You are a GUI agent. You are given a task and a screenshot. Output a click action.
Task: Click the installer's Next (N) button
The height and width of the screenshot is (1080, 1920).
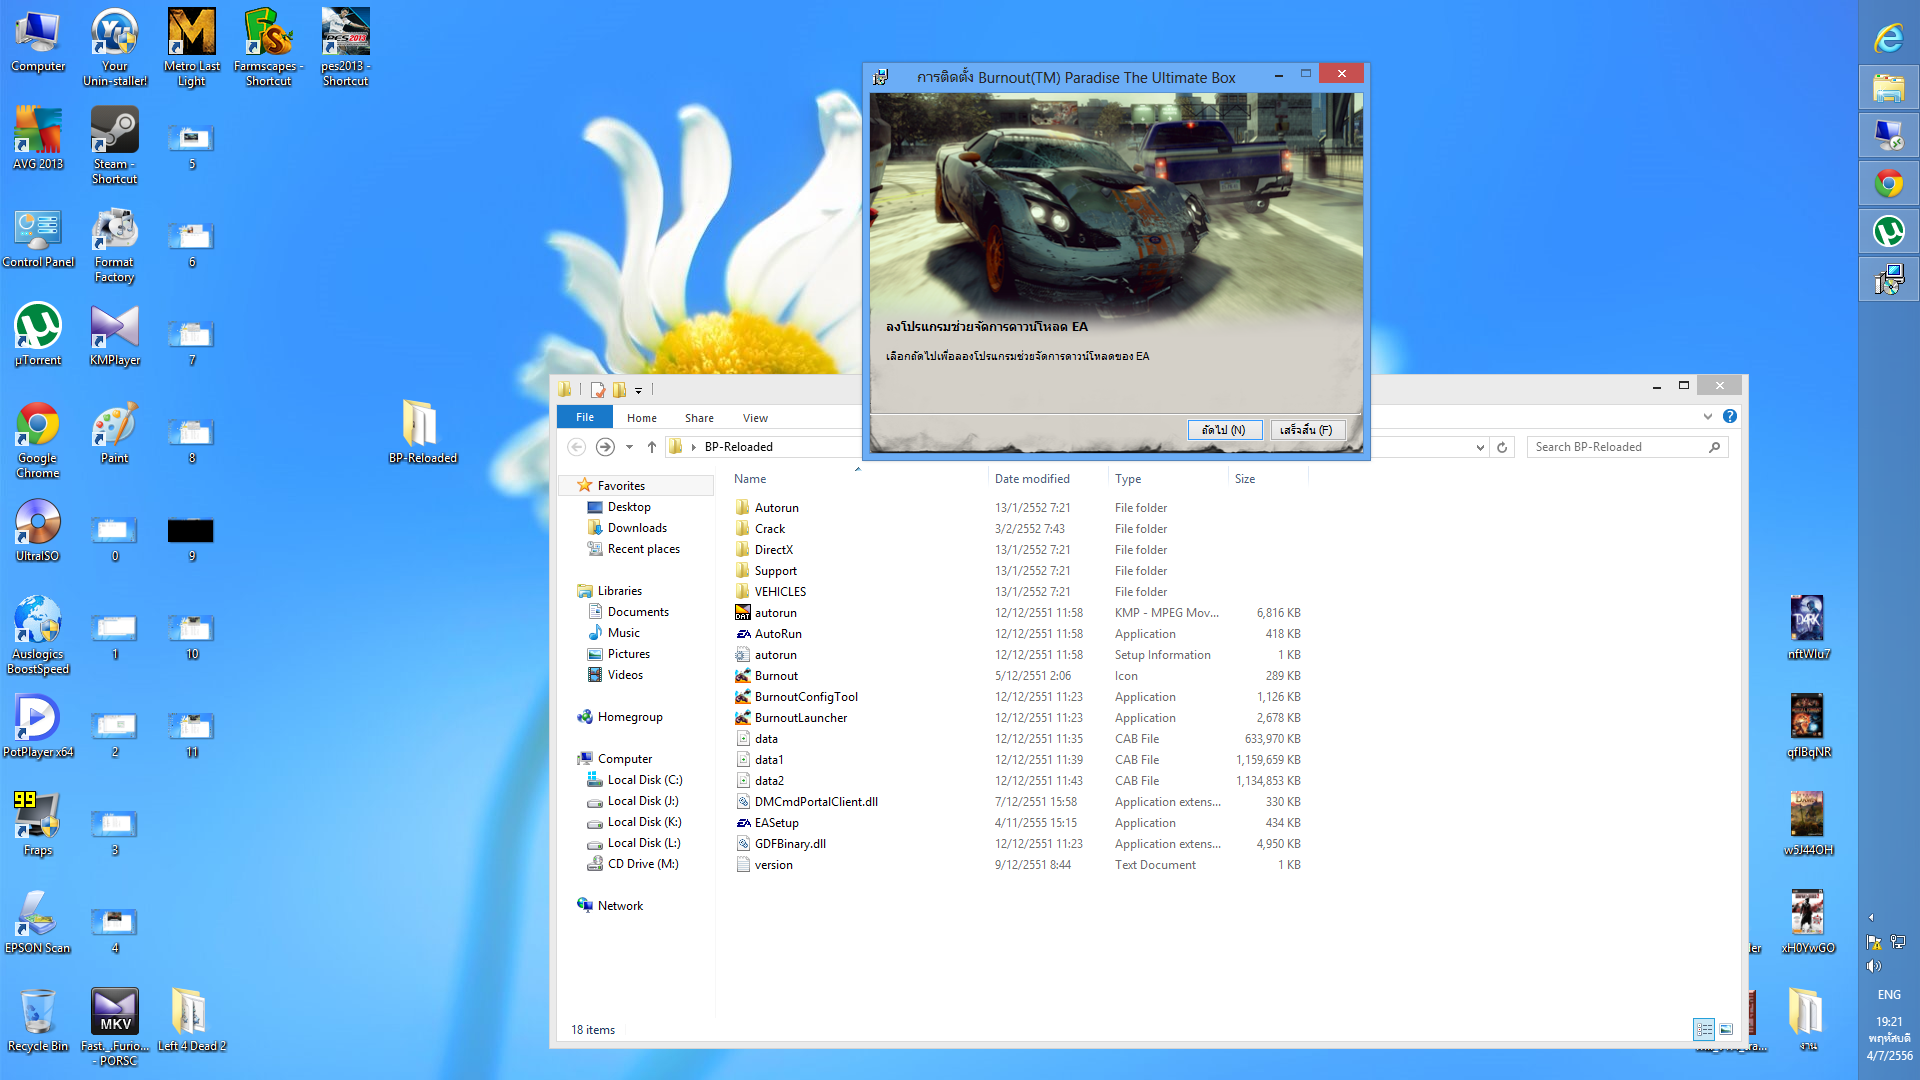click(x=1224, y=430)
